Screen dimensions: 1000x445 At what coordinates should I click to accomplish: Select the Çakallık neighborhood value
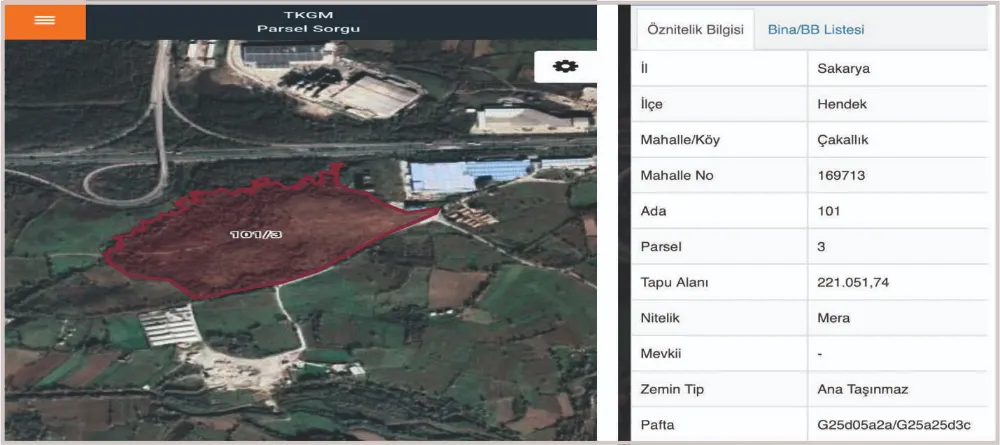click(843, 140)
